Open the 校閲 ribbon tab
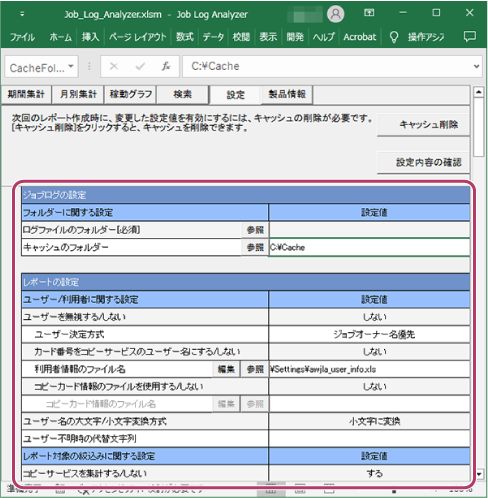 point(241,37)
